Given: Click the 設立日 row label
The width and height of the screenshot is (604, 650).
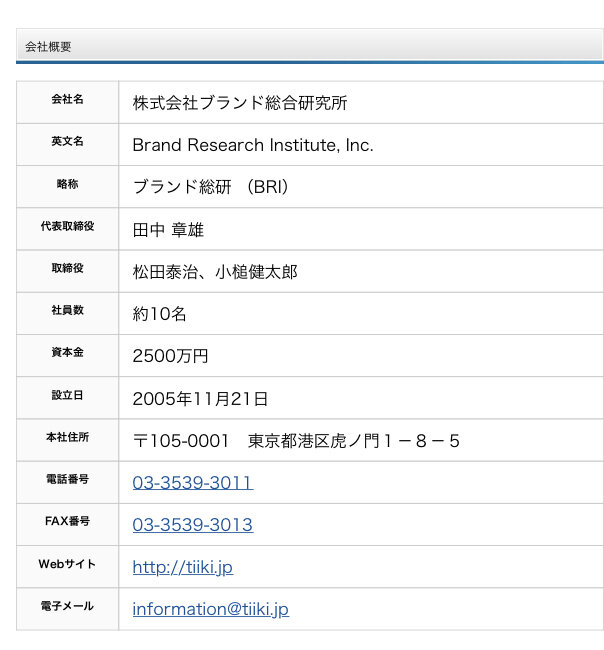Looking at the screenshot, I should 67,395.
